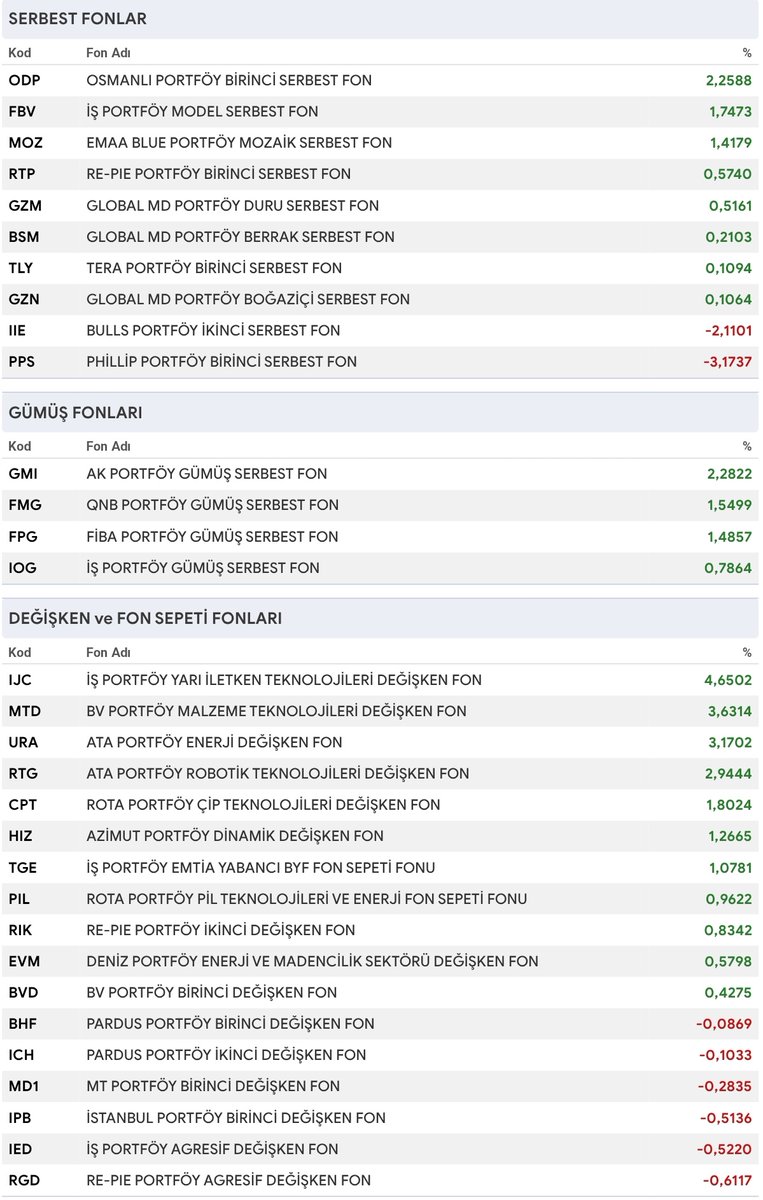Select ATA PORTFÖY ROBOTİK TEKNOLOJİLERİ fund

[278, 774]
